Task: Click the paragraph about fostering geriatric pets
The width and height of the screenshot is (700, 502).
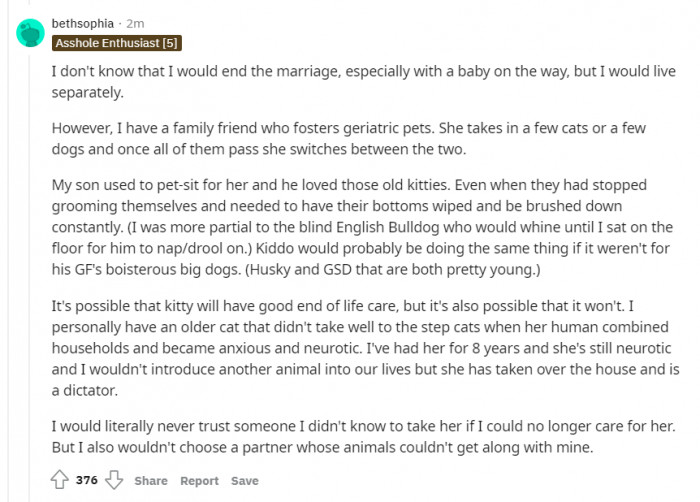Action: pyautogui.click(x=349, y=138)
